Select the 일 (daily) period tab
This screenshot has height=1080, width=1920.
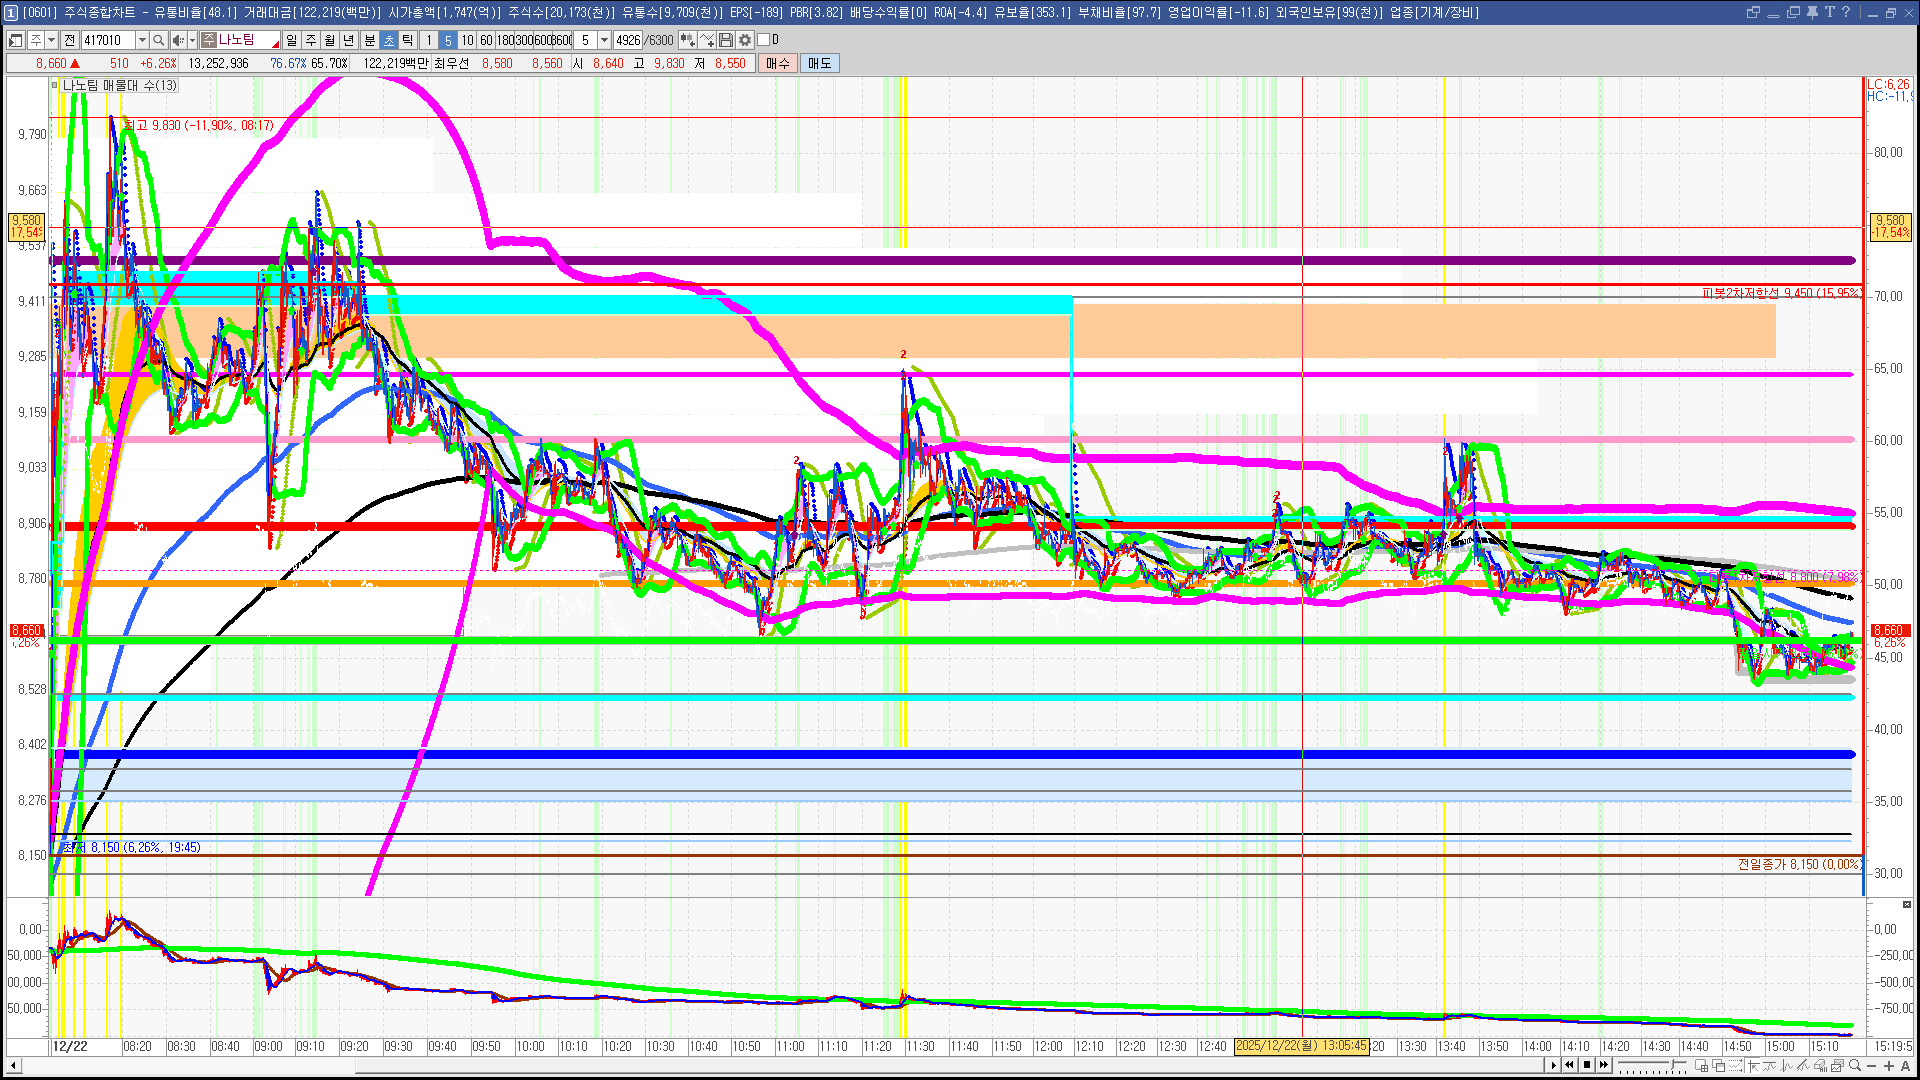tap(291, 40)
